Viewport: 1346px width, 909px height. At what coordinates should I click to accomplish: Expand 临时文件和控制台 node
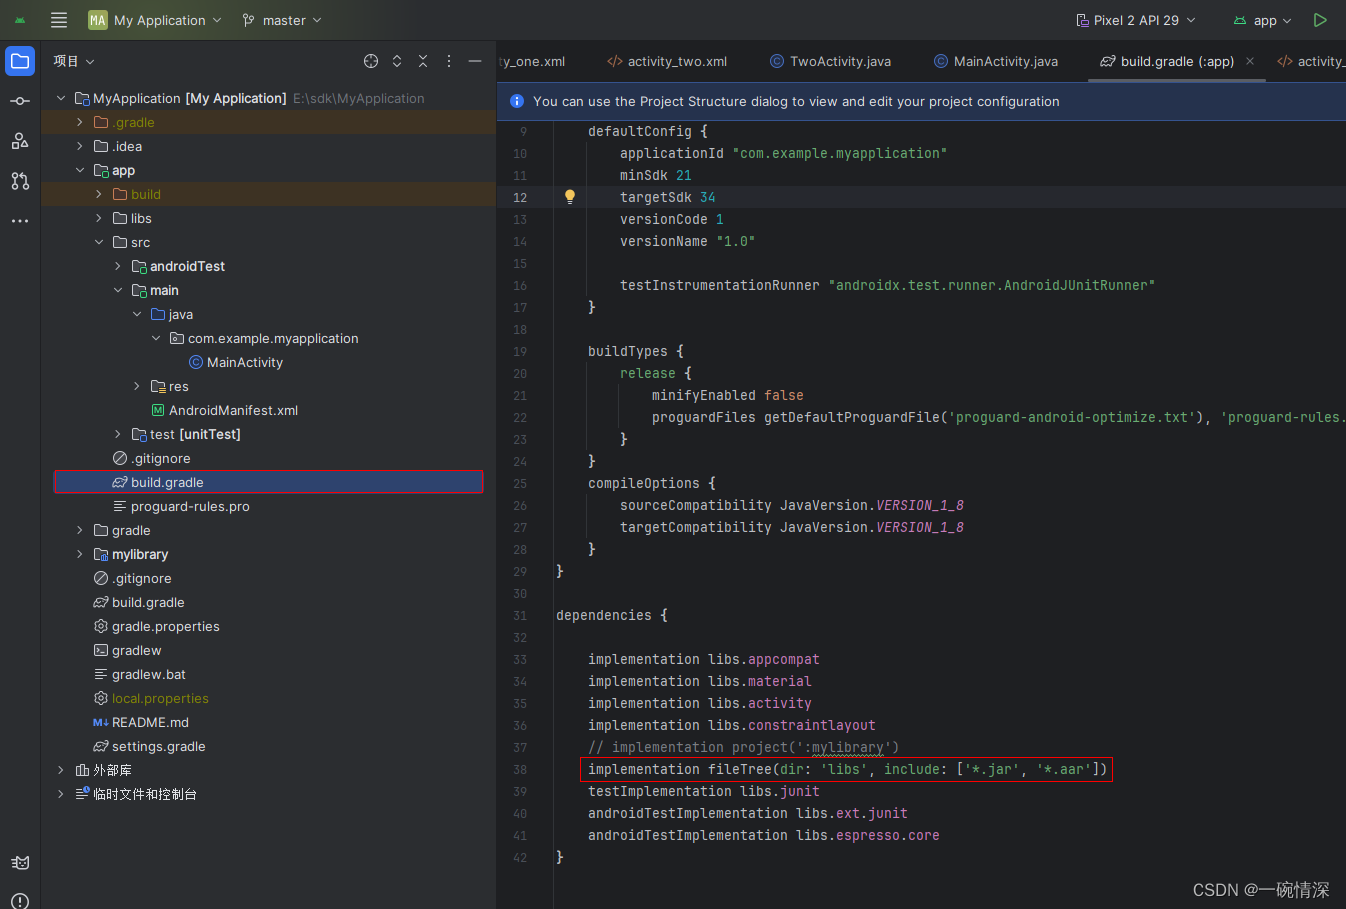(61, 794)
